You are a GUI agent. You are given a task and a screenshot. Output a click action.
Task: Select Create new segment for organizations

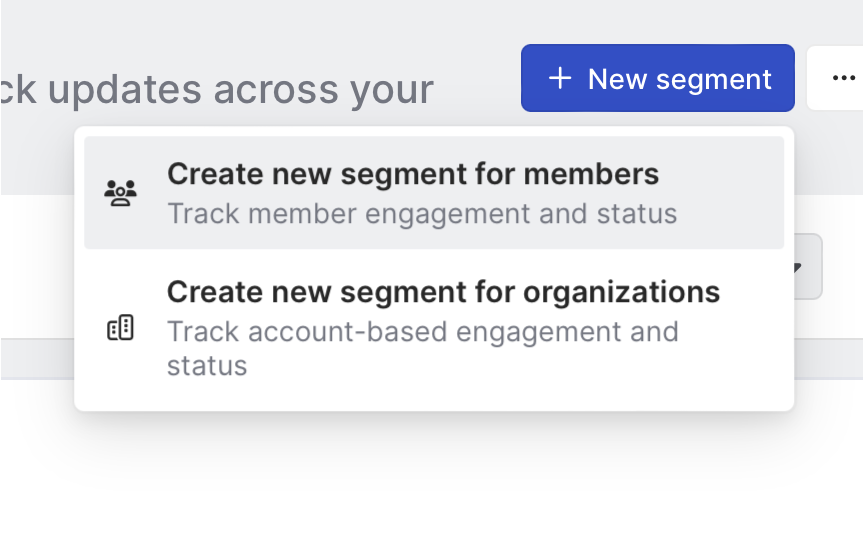click(443, 292)
